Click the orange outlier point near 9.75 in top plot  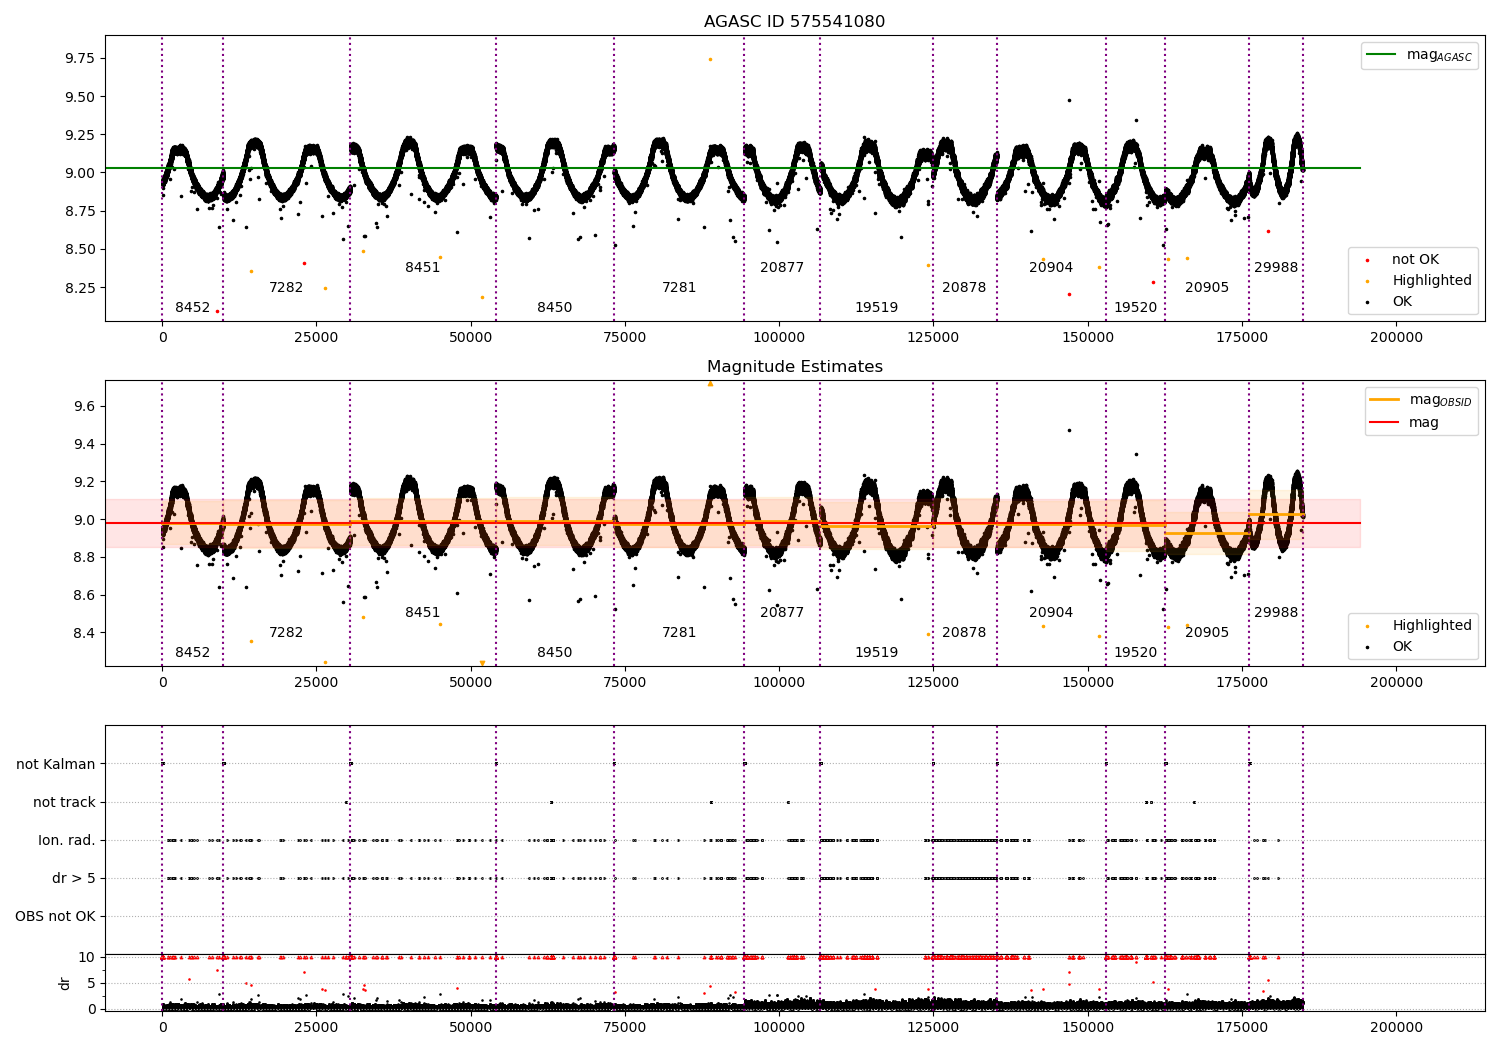(710, 59)
